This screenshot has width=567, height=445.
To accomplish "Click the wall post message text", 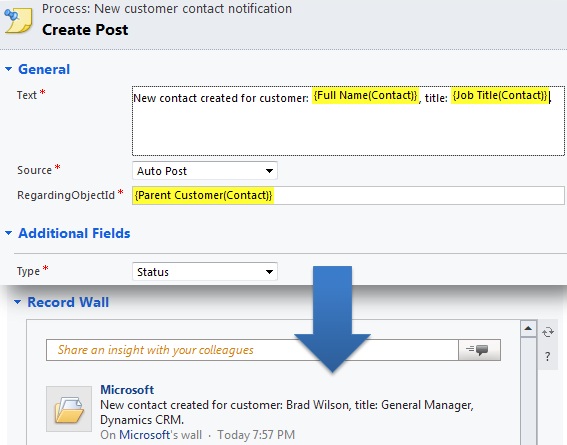I will 287,412.
